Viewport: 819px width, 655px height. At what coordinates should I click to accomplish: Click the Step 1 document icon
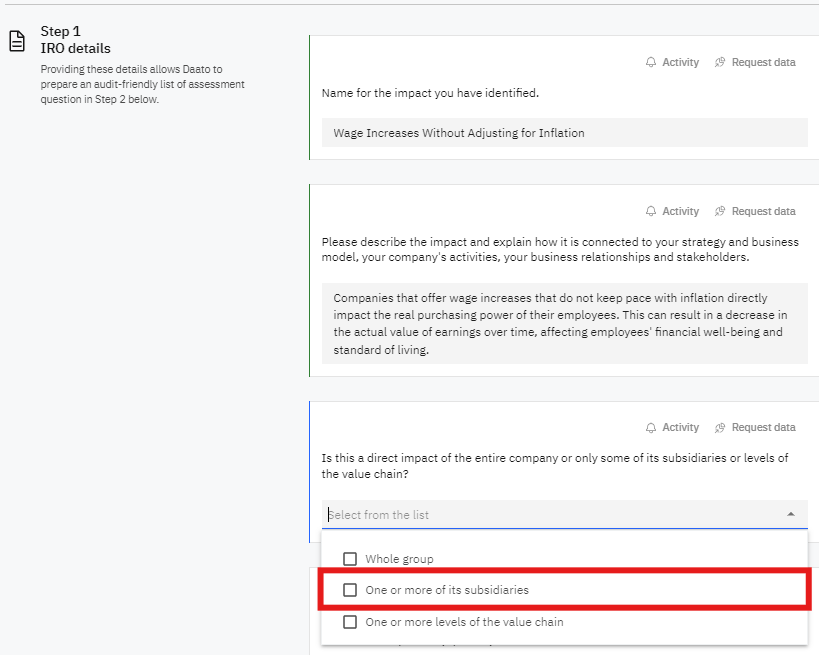tap(17, 41)
